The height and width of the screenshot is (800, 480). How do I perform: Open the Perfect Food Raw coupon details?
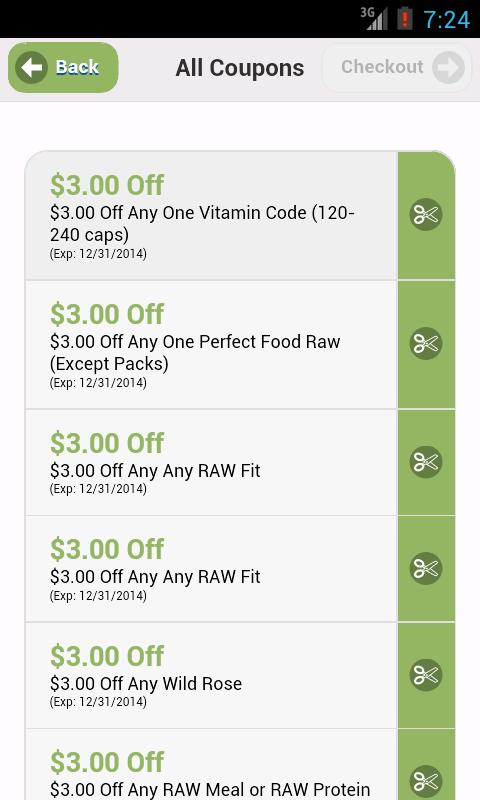tap(211, 345)
